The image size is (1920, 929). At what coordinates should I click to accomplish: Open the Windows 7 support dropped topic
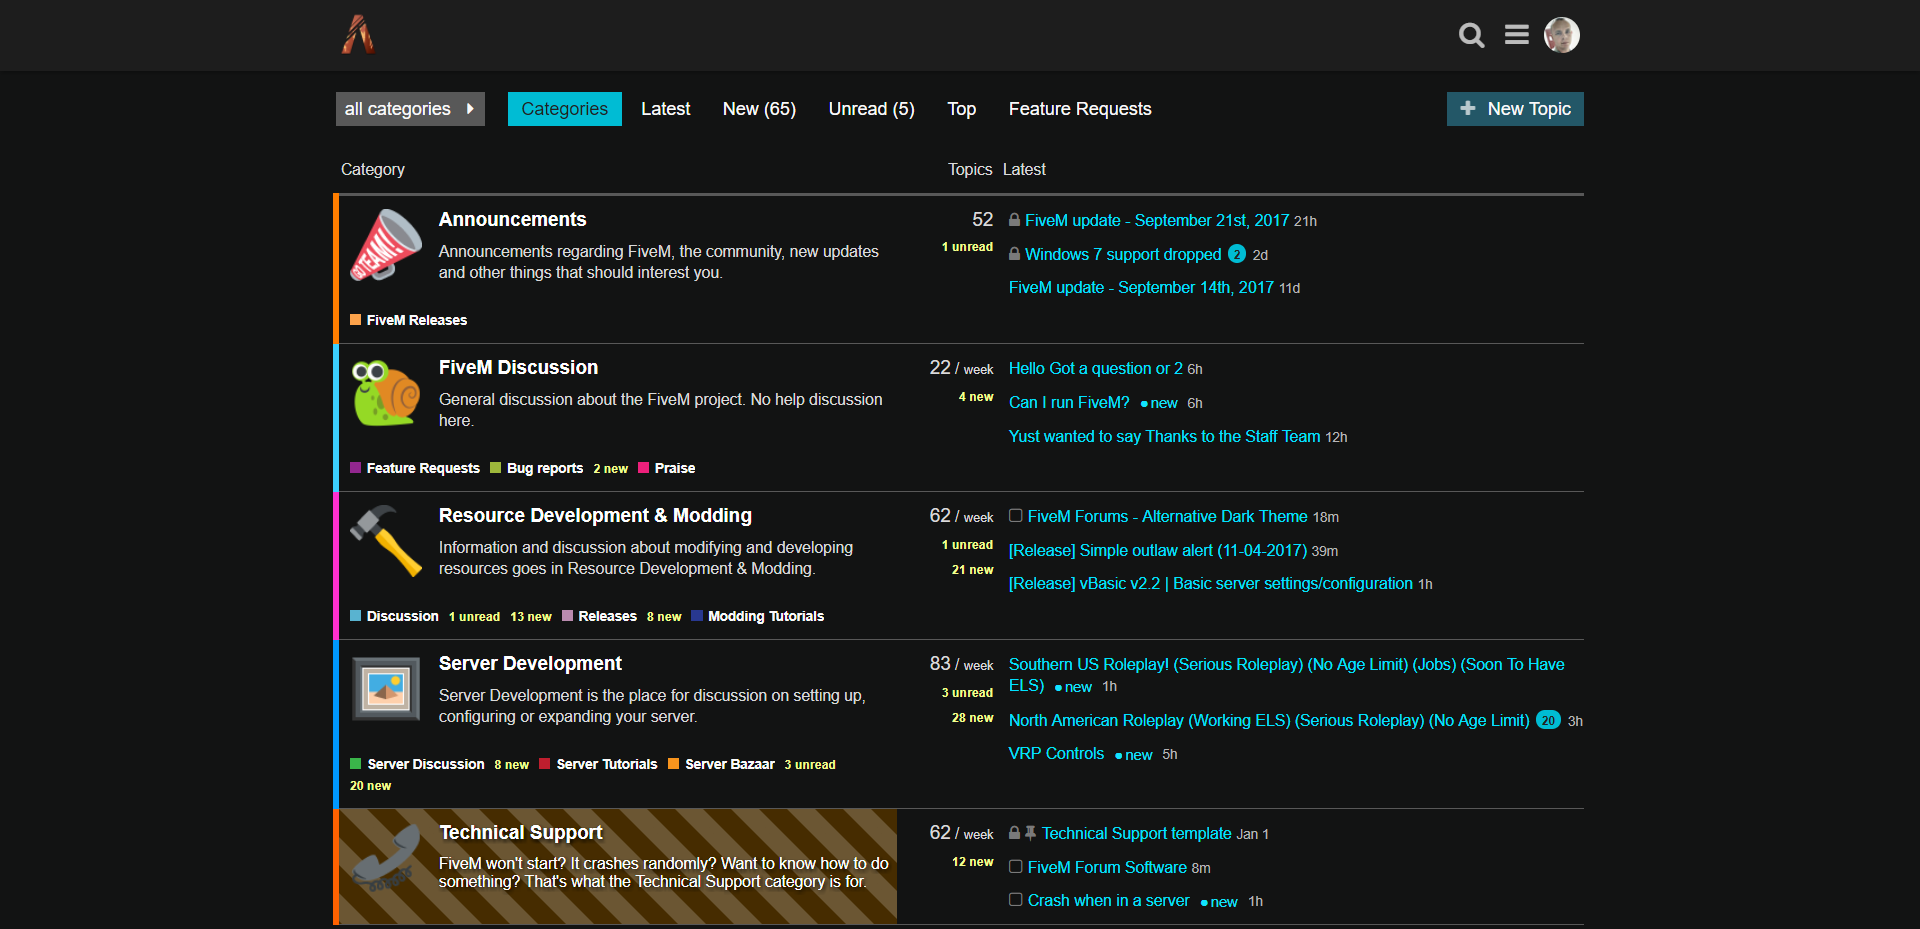point(1123,254)
